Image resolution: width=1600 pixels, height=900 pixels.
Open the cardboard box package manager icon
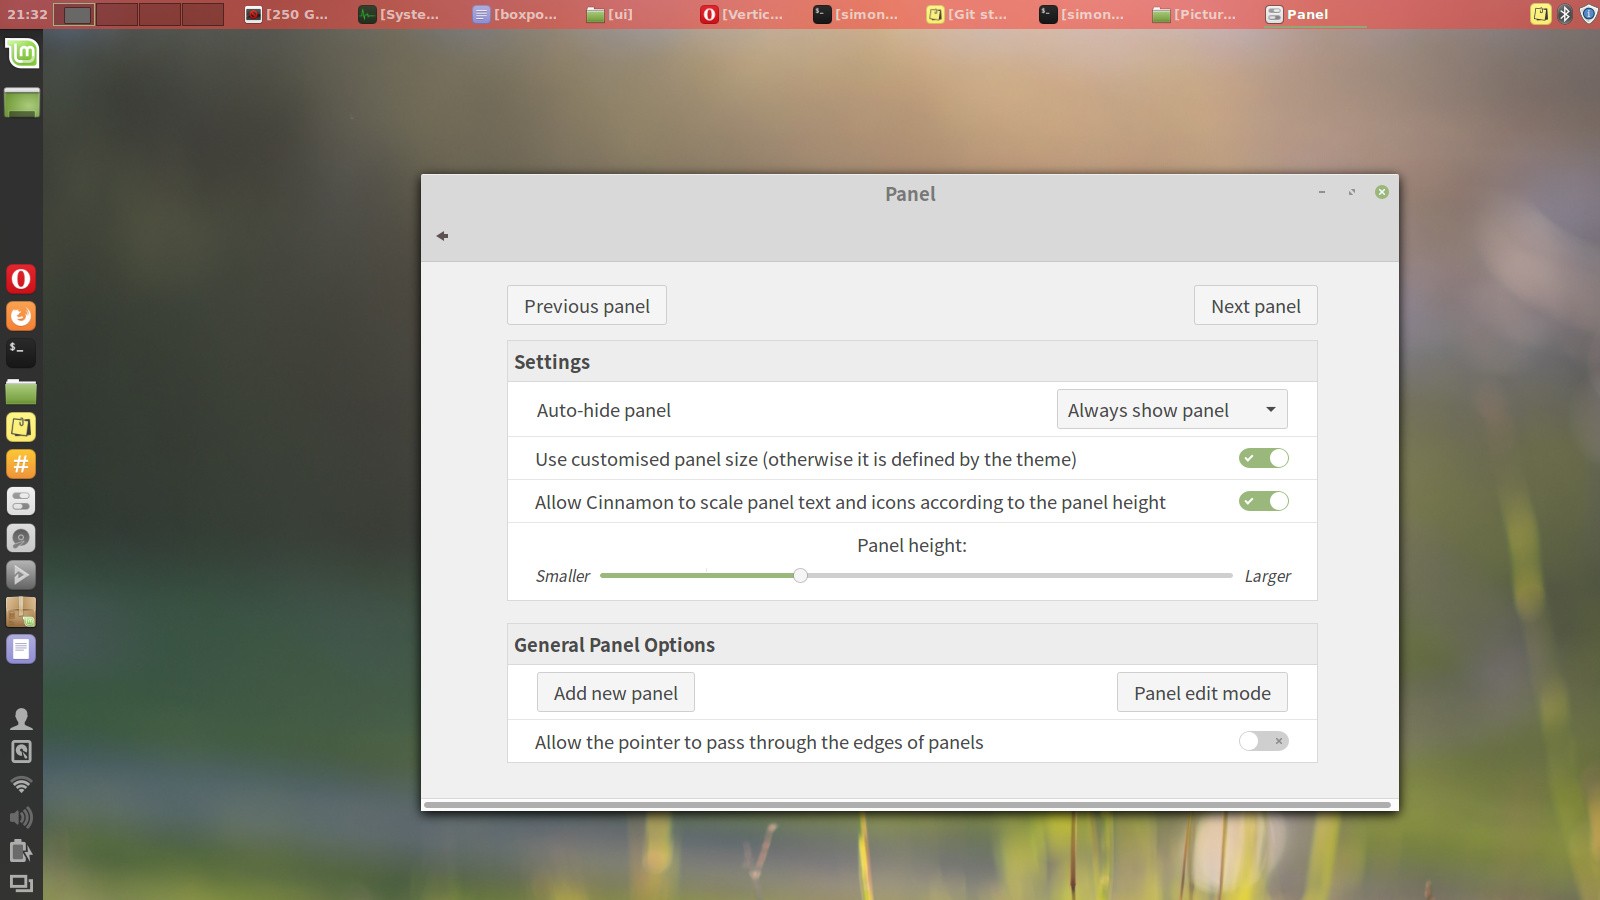pyautogui.click(x=21, y=612)
